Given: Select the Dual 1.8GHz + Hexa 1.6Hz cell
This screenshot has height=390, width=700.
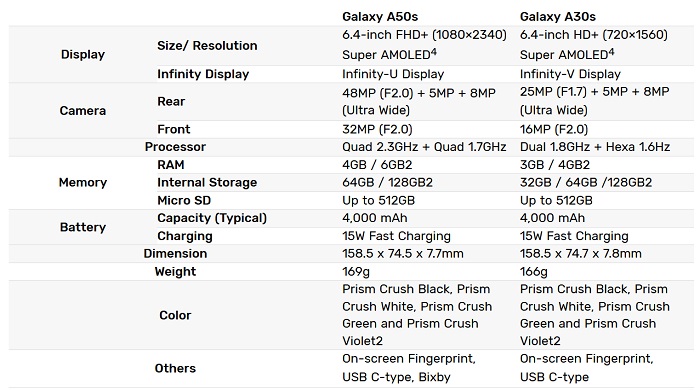Looking at the screenshot, I should [x=595, y=147].
